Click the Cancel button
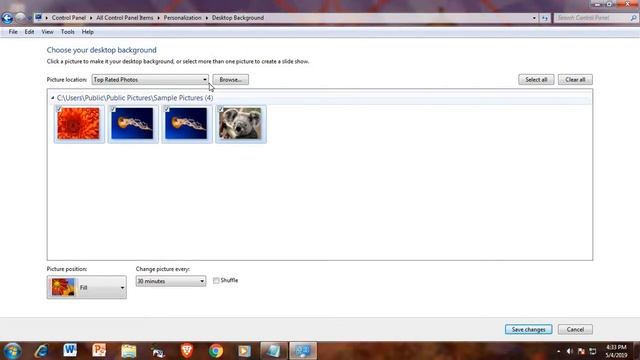 575,329
